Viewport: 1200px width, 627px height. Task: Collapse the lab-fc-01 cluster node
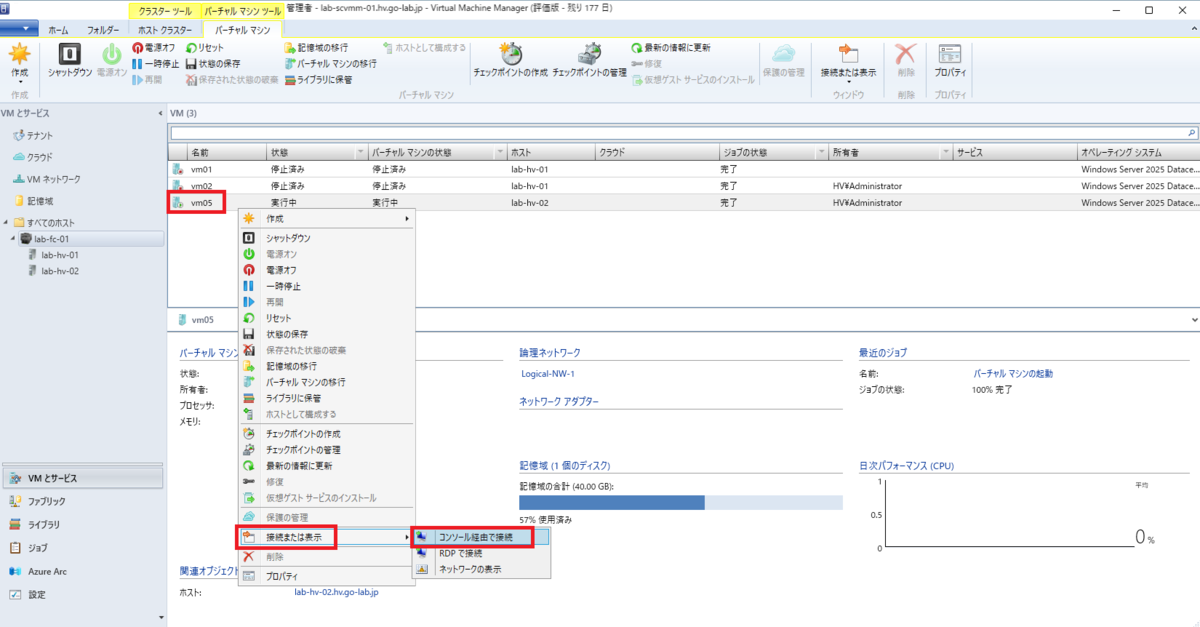point(13,240)
